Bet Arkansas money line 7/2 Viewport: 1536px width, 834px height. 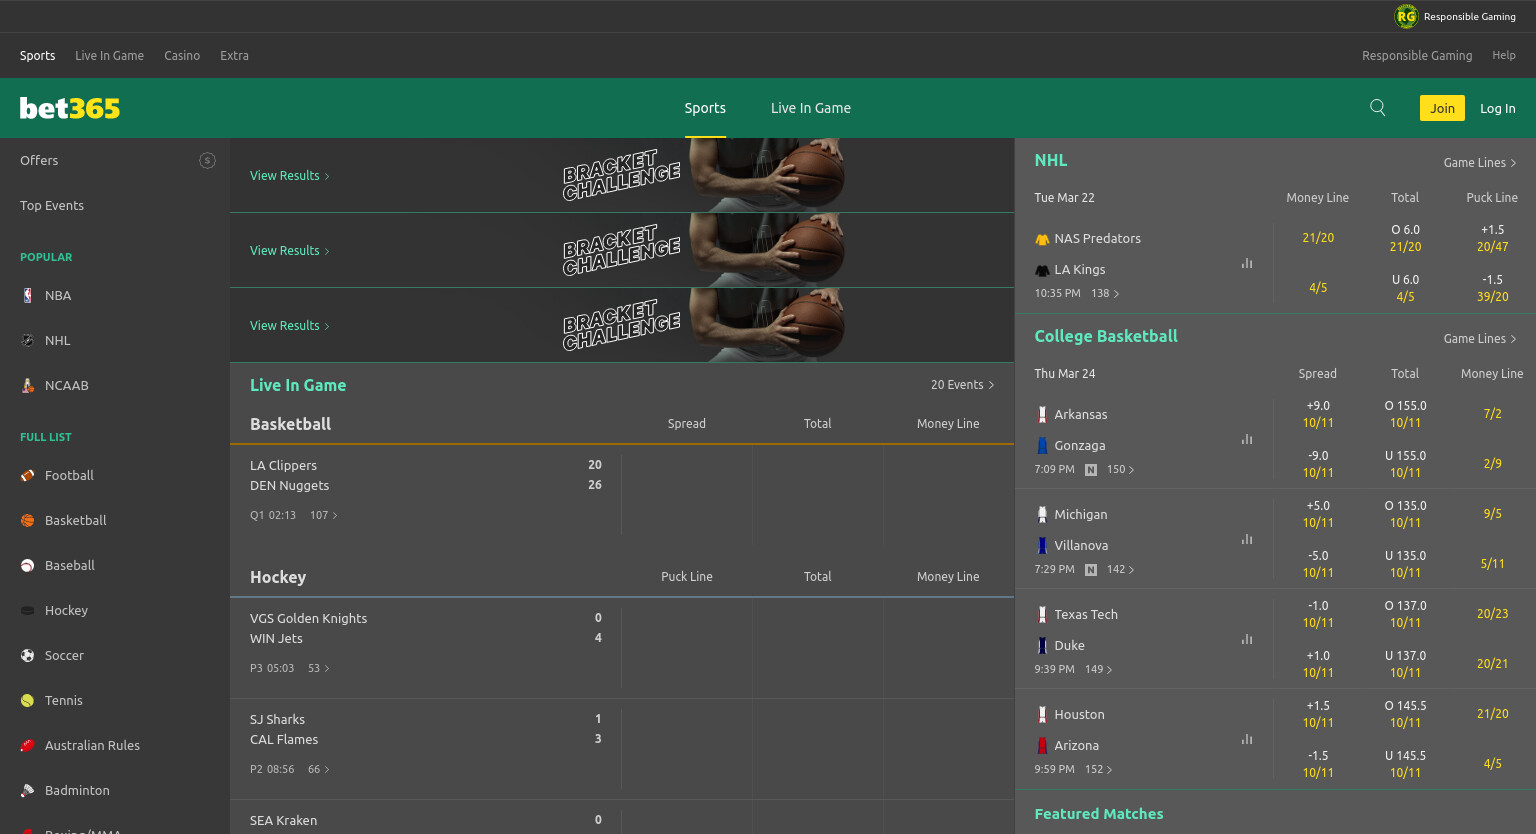pos(1492,414)
